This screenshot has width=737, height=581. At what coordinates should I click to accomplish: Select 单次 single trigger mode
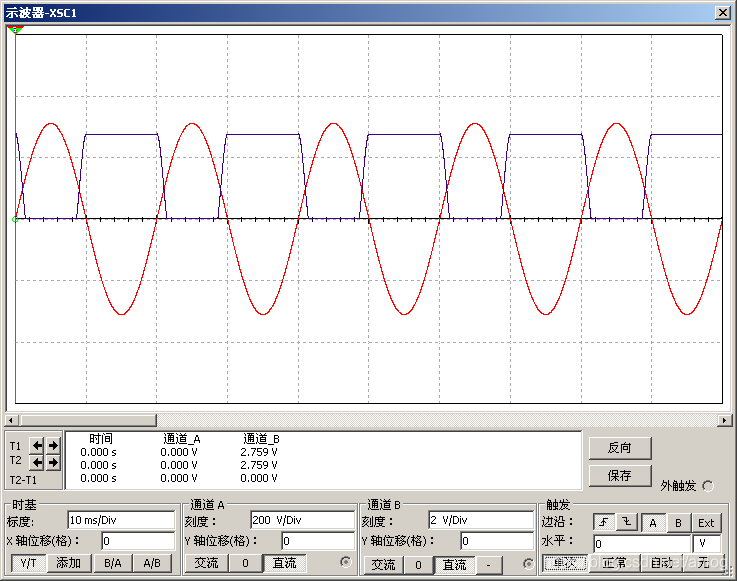tap(565, 563)
